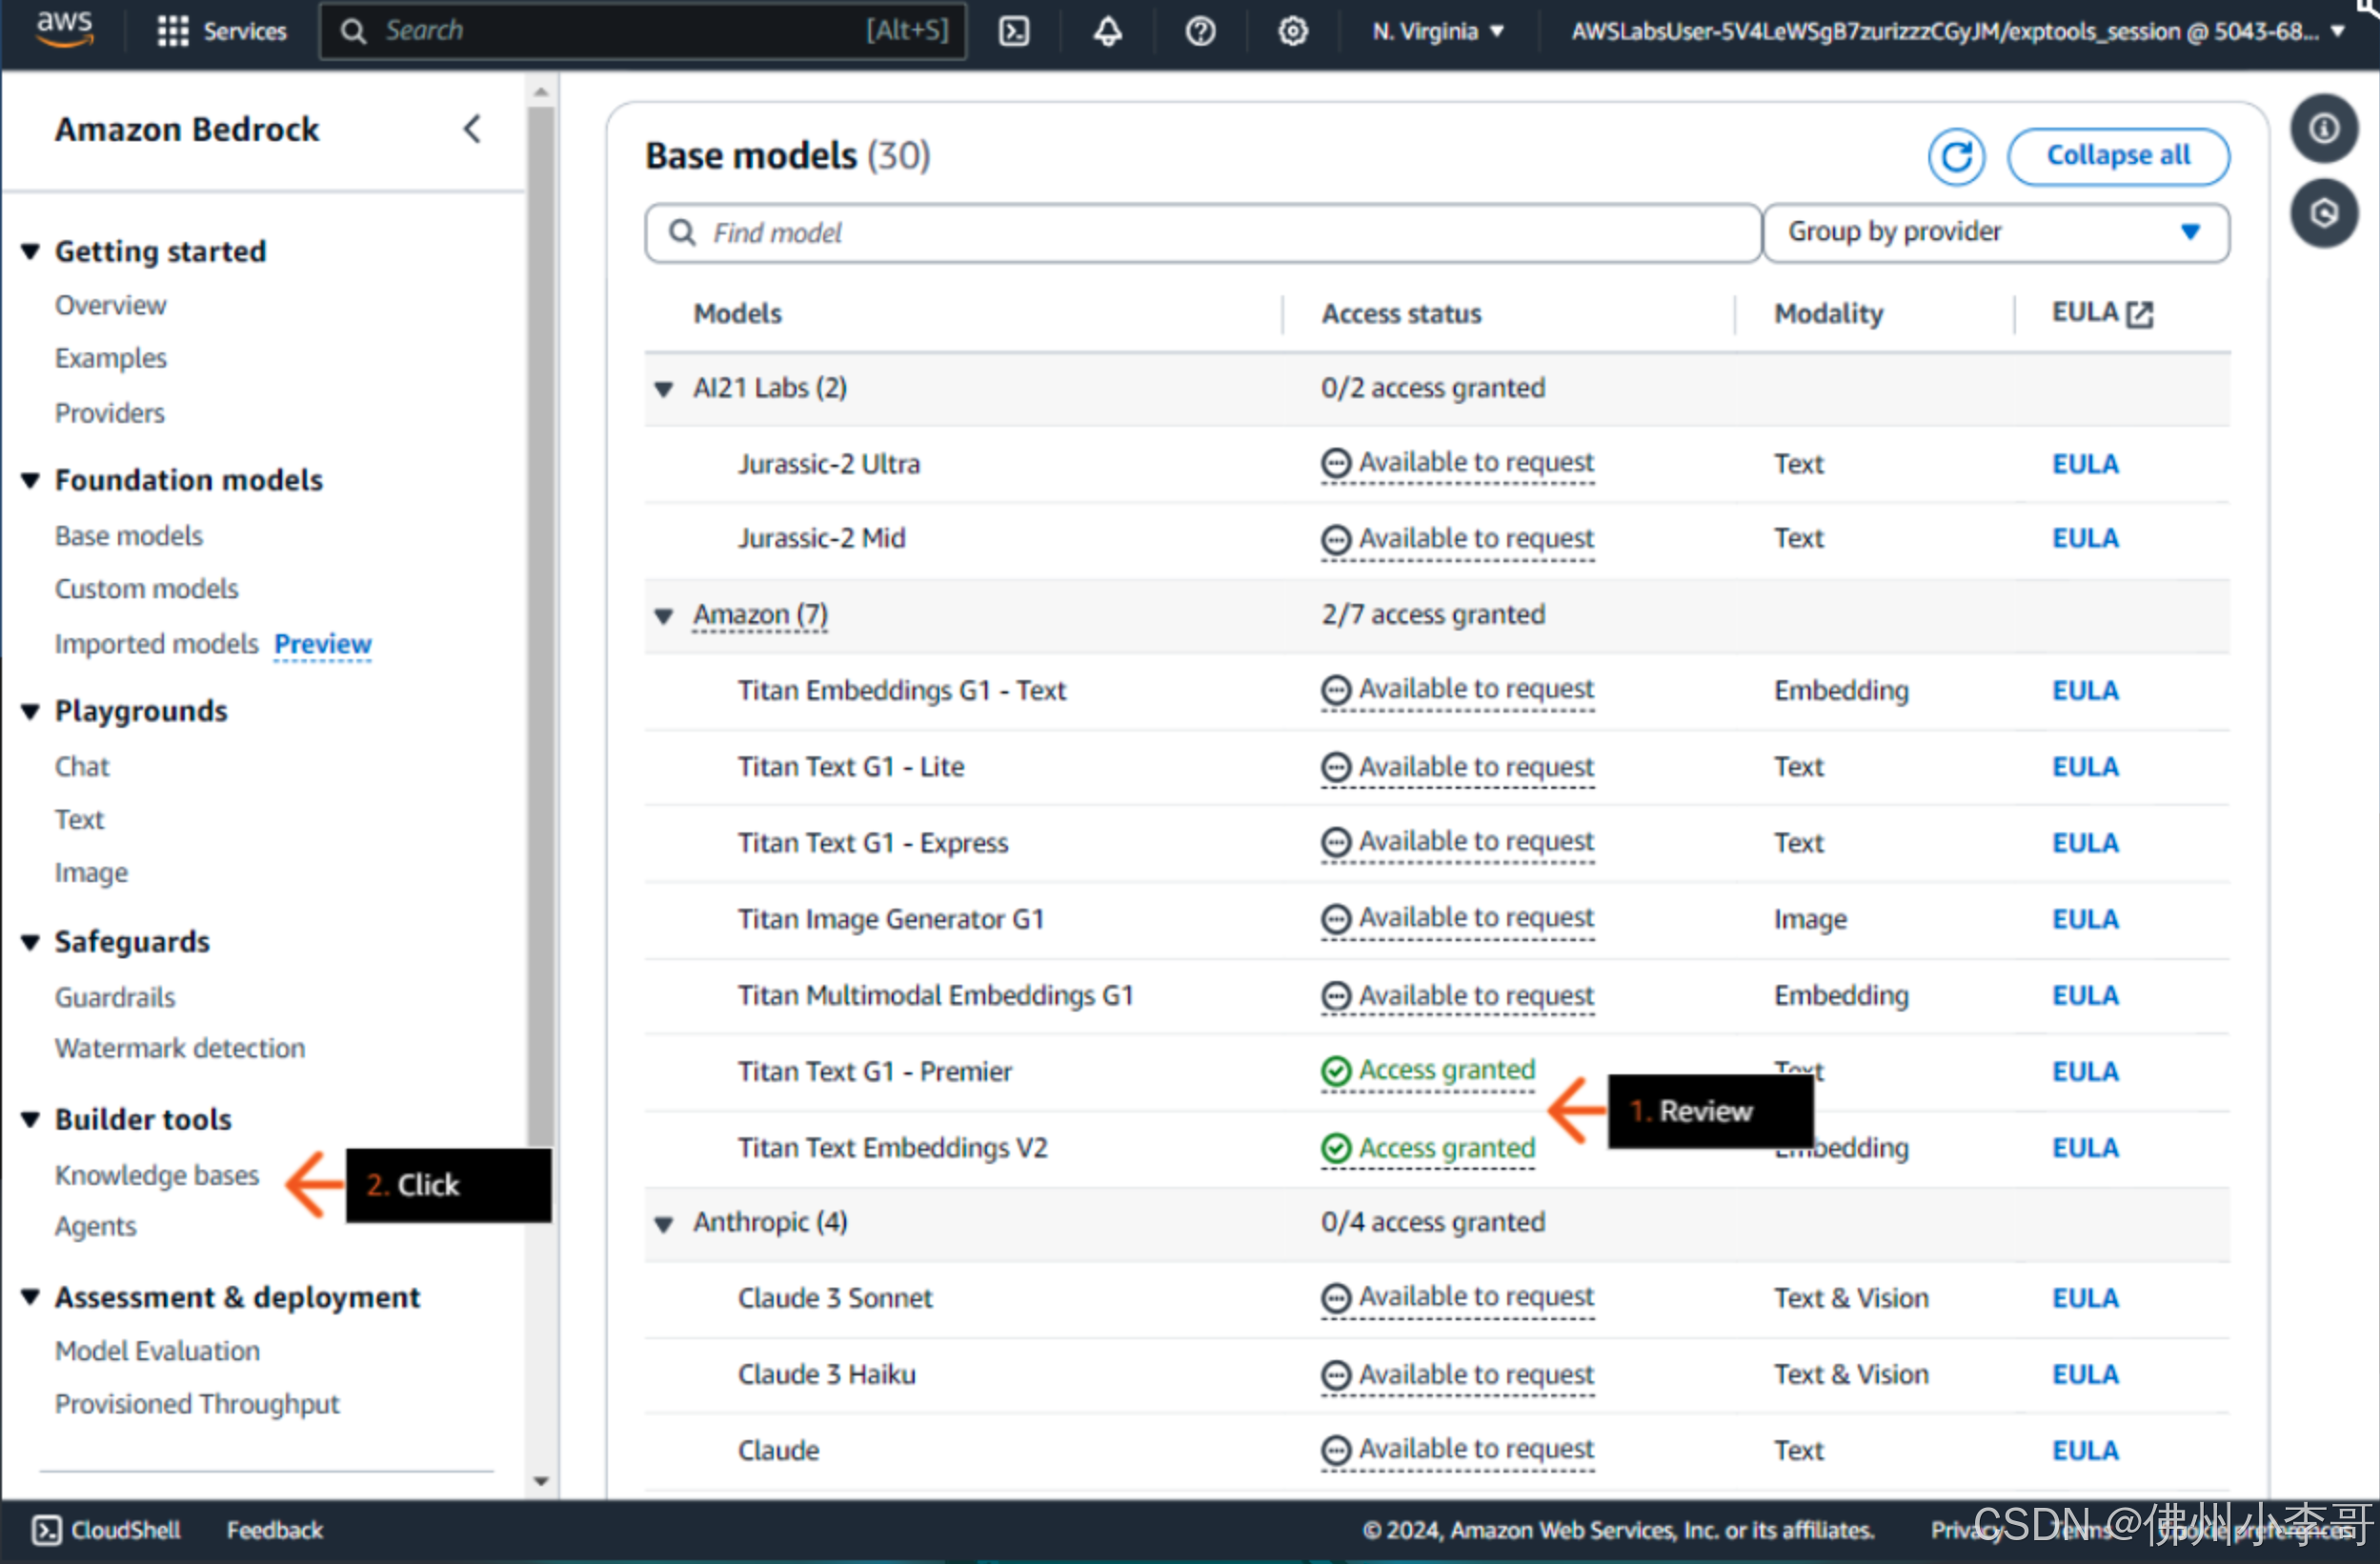Image resolution: width=2380 pixels, height=1564 pixels.
Task: Click Titan Text G1 - Premier granted checkmark
Action: click(1336, 1071)
